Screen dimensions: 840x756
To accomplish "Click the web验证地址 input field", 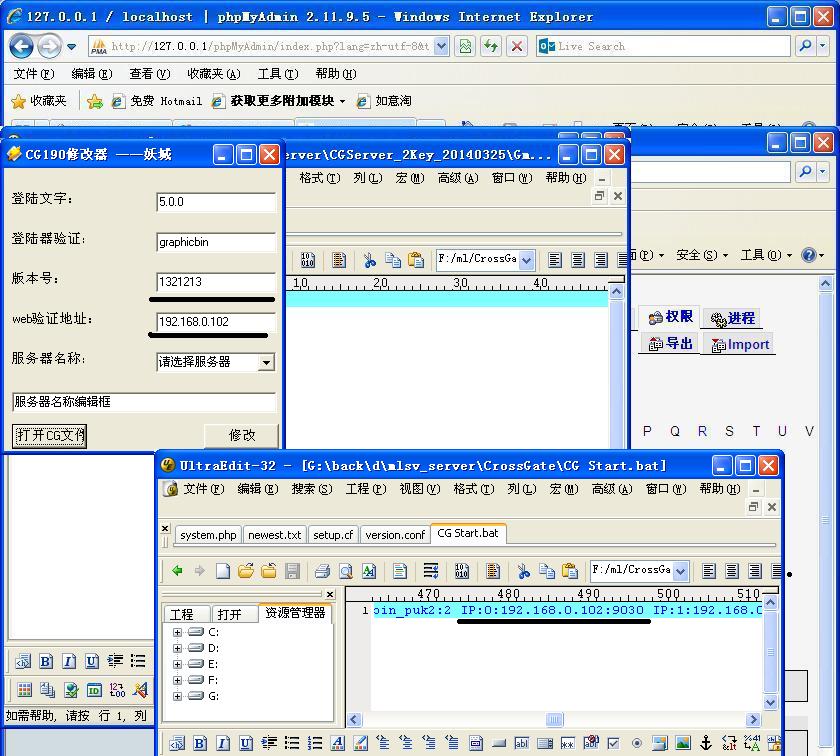I will click(x=216, y=322).
